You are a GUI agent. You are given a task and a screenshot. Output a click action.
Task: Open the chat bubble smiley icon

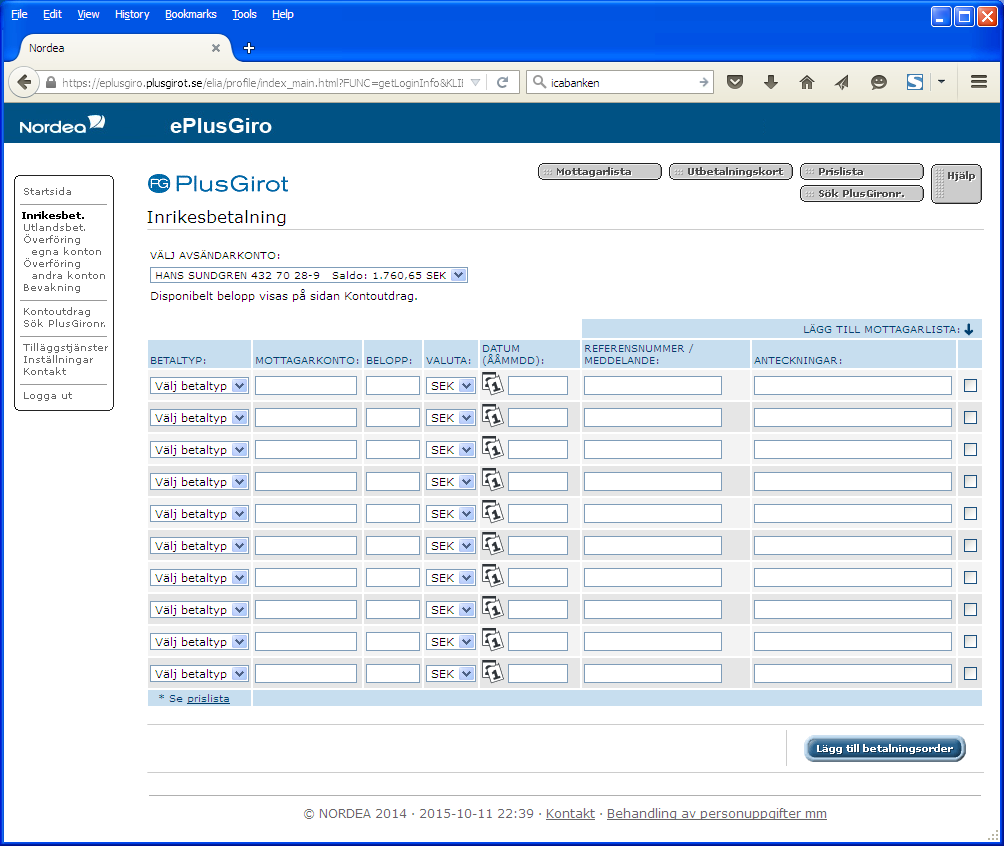(878, 82)
